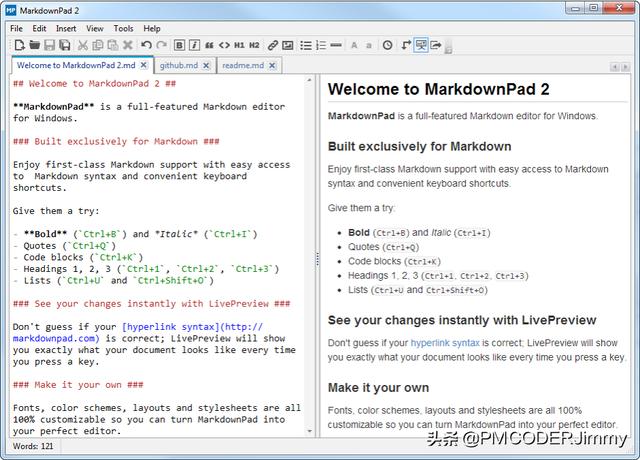Open the File menu

click(x=16, y=29)
